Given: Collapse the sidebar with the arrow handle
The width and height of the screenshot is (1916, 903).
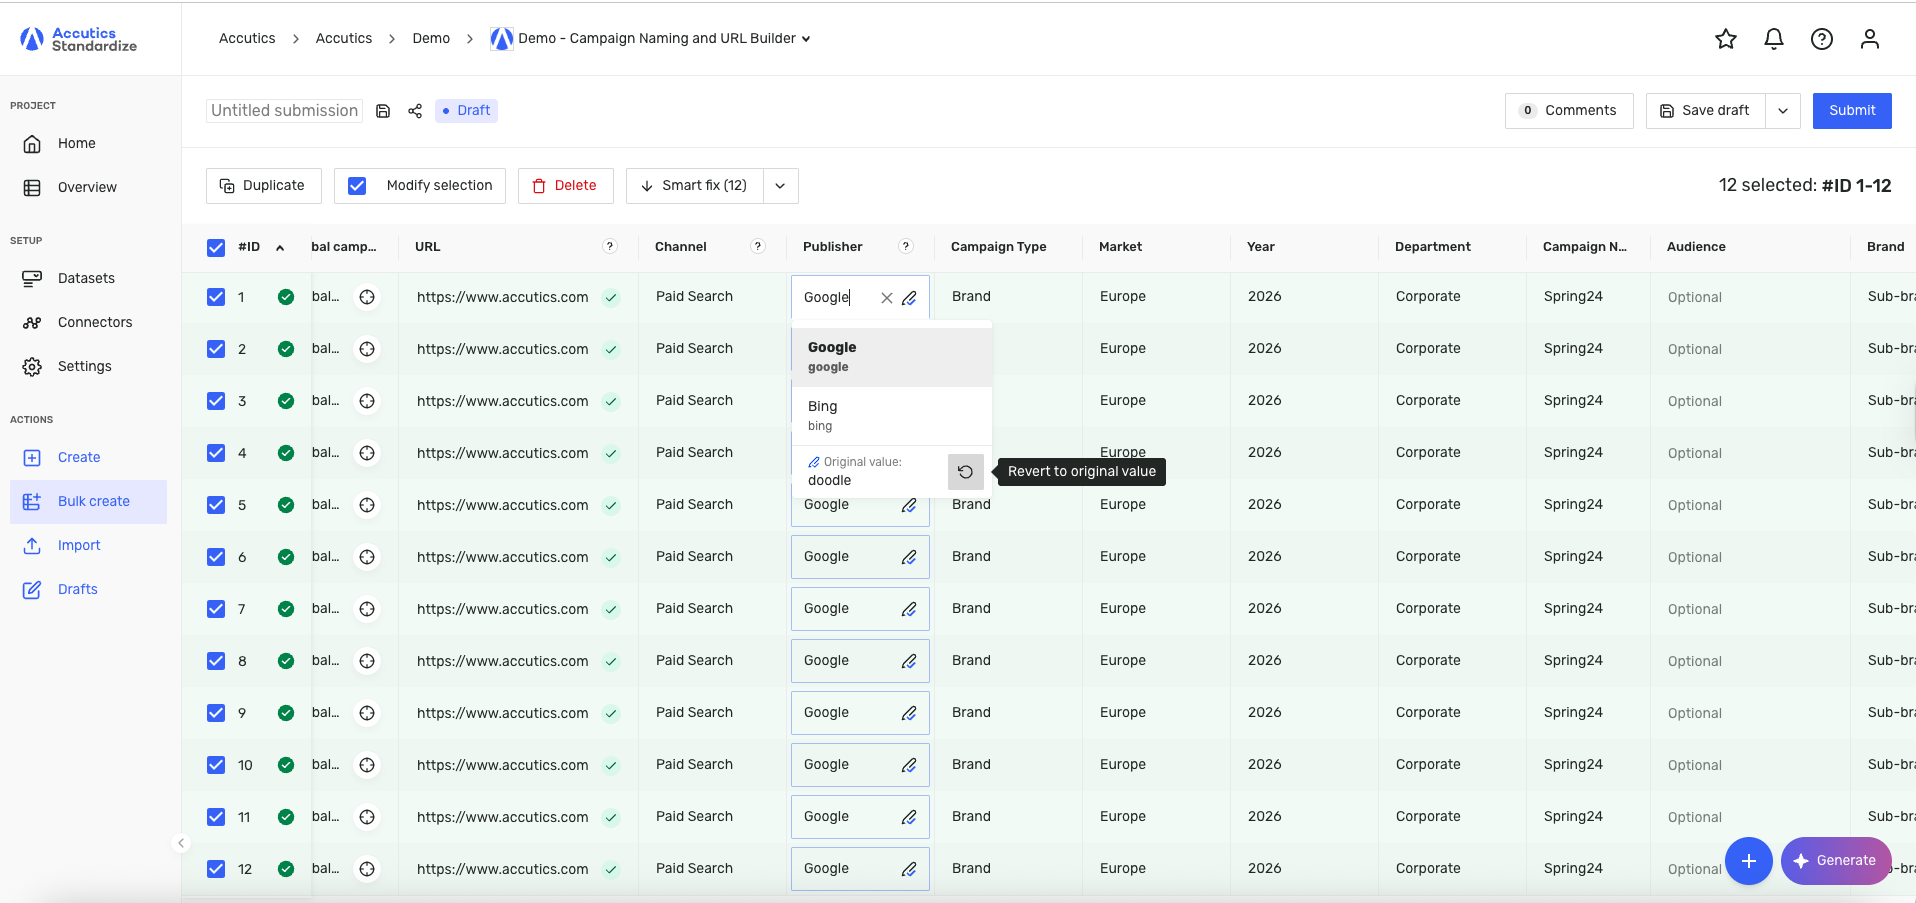Looking at the screenshot, I should click(181, 843).
